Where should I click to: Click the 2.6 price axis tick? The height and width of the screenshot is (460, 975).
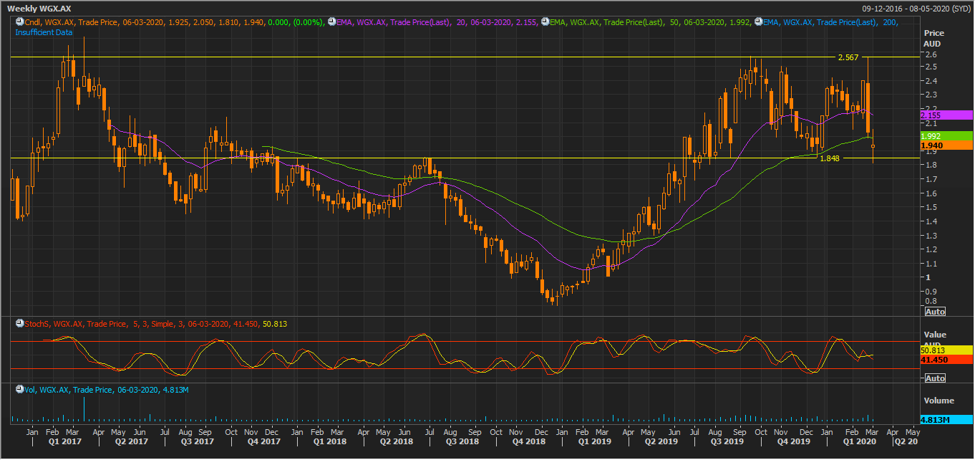pyautogui.click(x=930, y=55)
